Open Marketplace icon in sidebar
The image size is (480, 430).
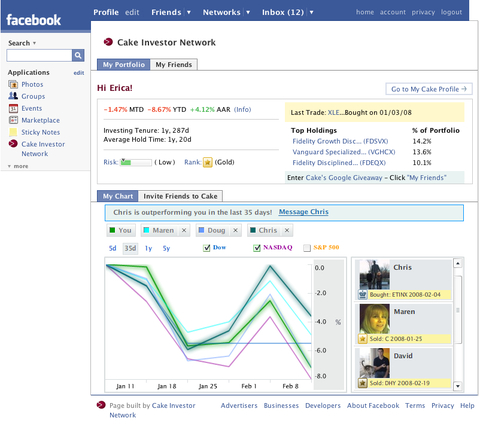click(13, 120)
